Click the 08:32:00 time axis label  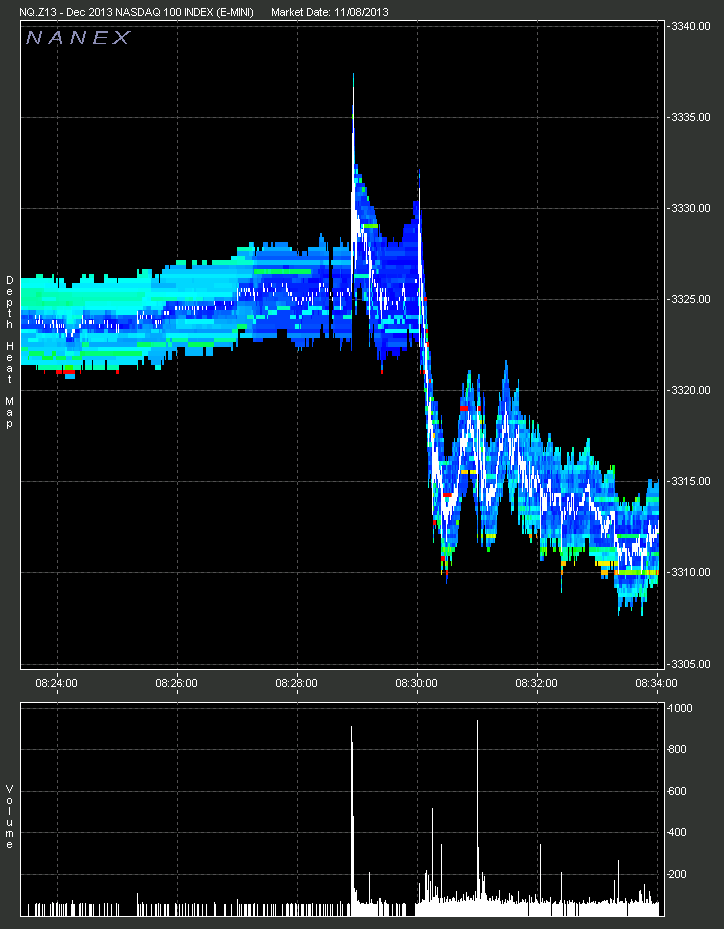click(x=536, y=683)
